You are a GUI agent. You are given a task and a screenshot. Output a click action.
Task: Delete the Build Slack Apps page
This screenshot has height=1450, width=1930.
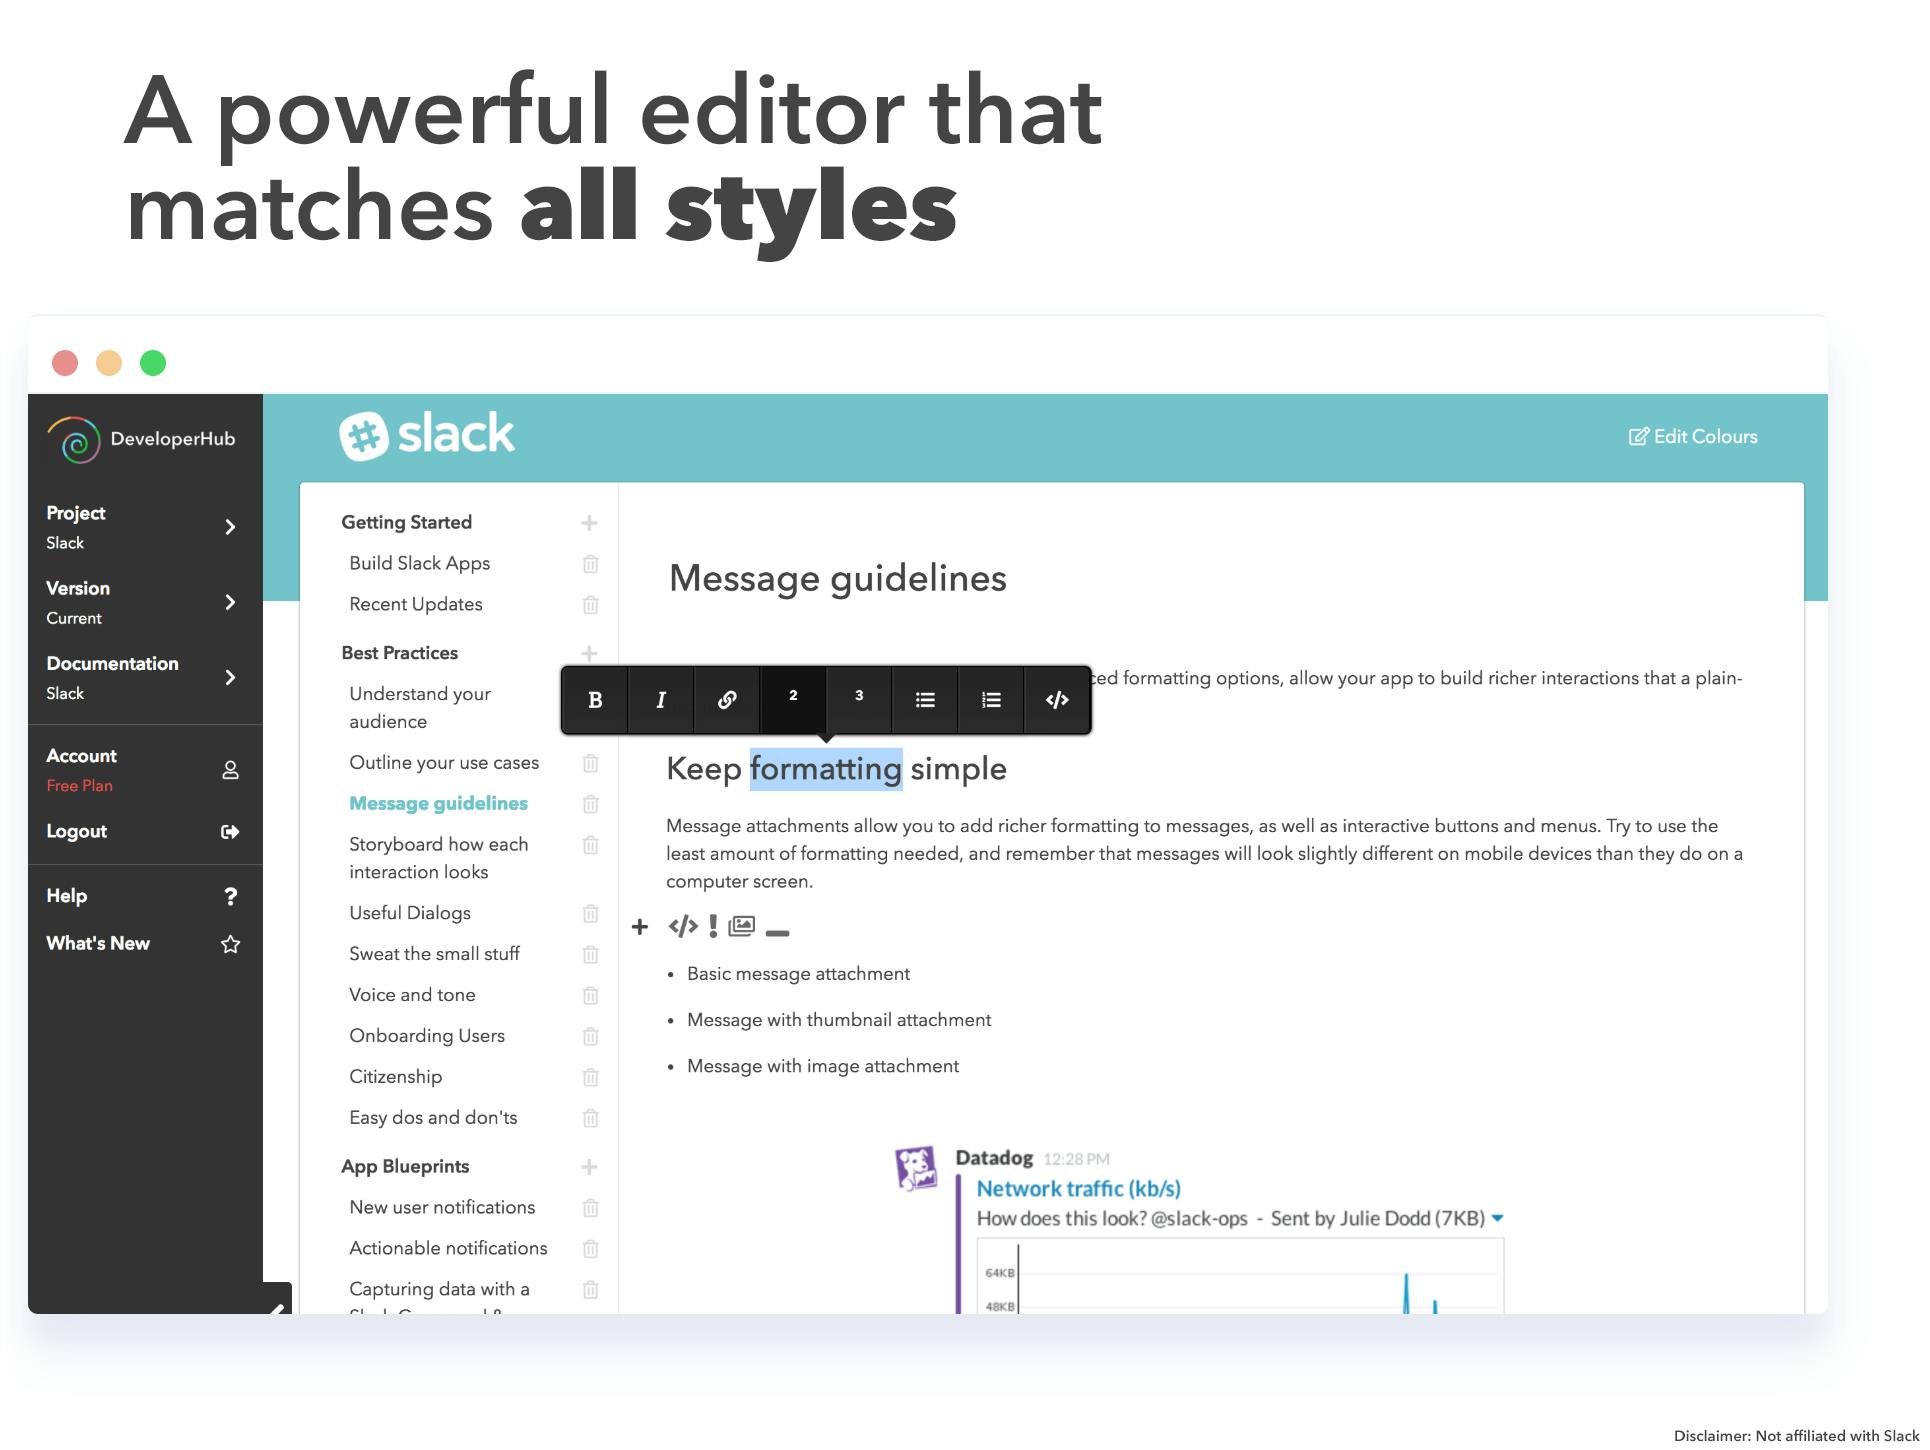point(591,564)
